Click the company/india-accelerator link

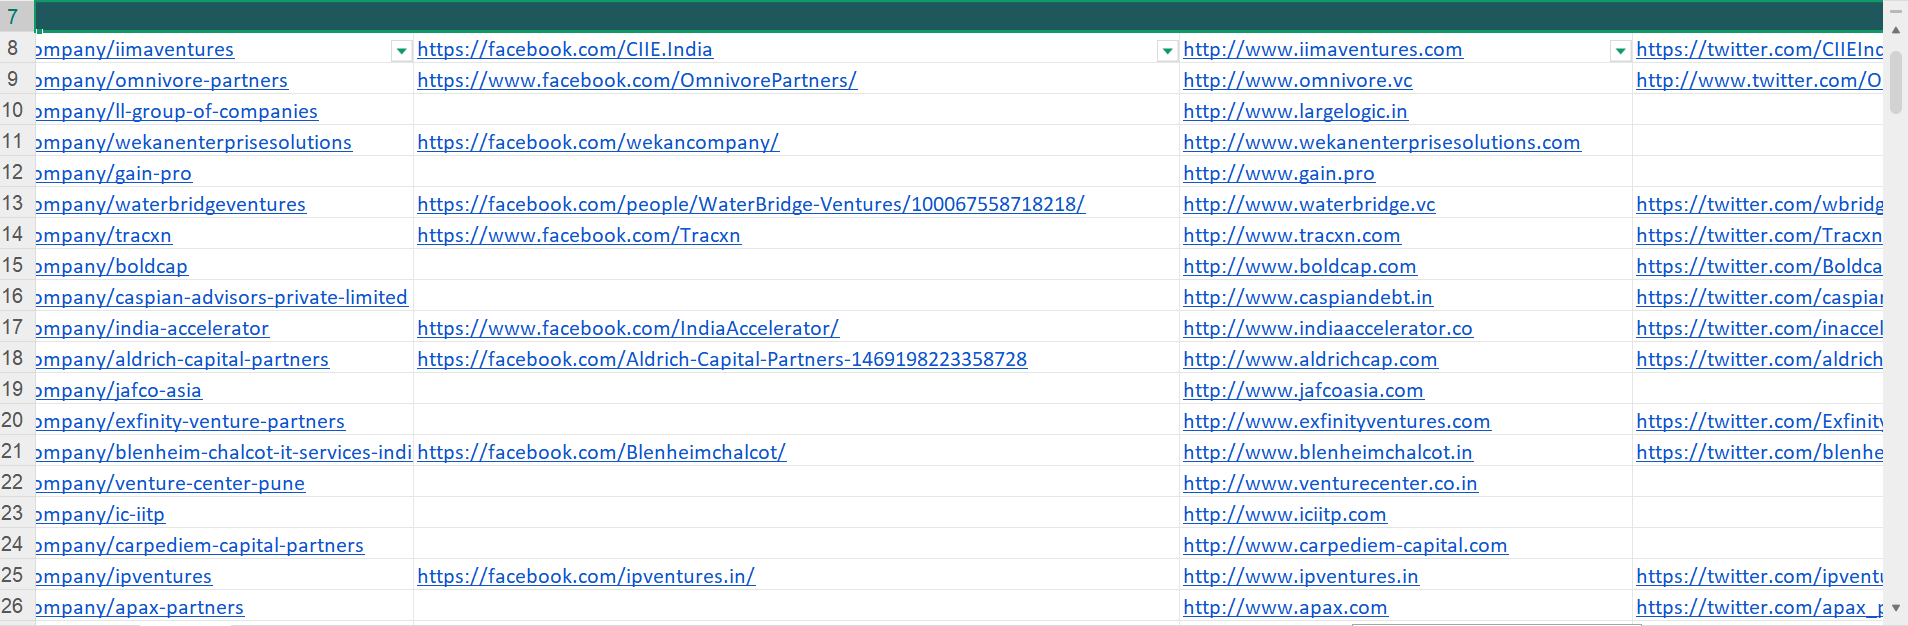click(x=152, y=329)
